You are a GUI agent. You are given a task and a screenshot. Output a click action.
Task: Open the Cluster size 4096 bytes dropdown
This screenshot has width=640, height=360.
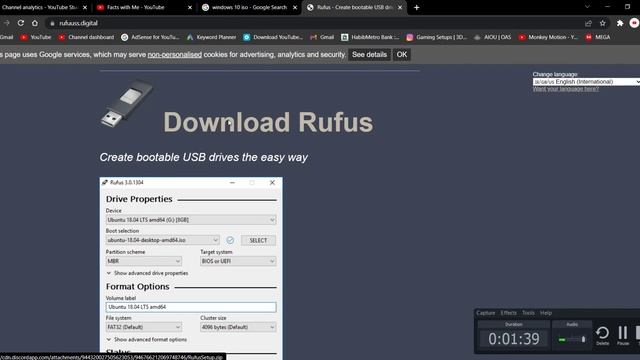238,327
